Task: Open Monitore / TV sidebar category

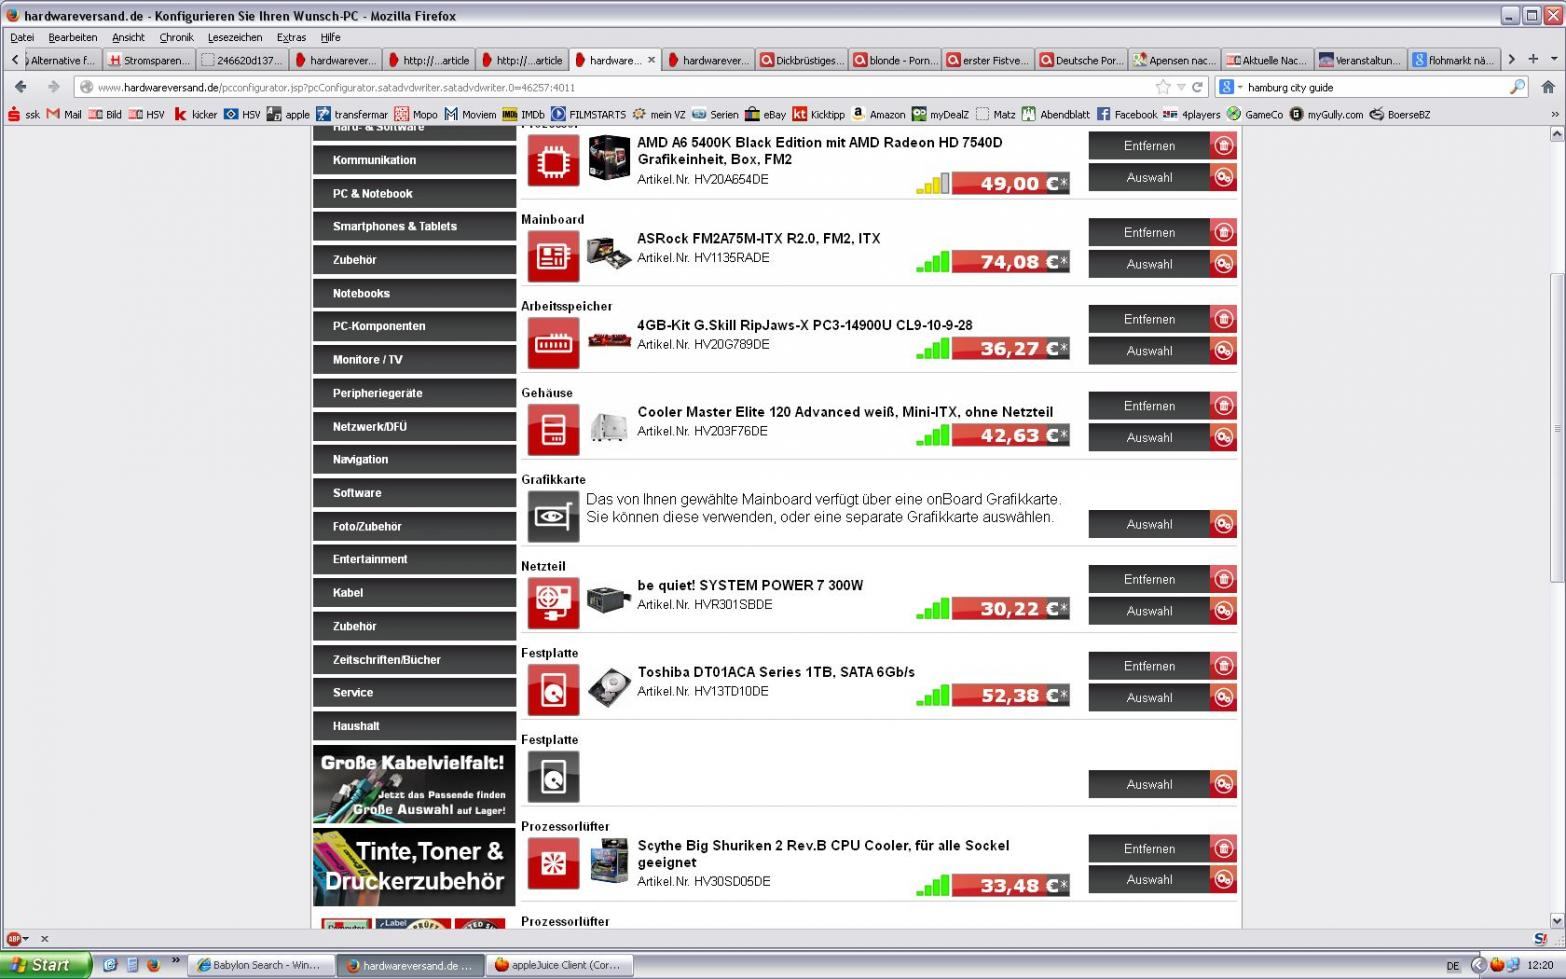Action: 414,359
